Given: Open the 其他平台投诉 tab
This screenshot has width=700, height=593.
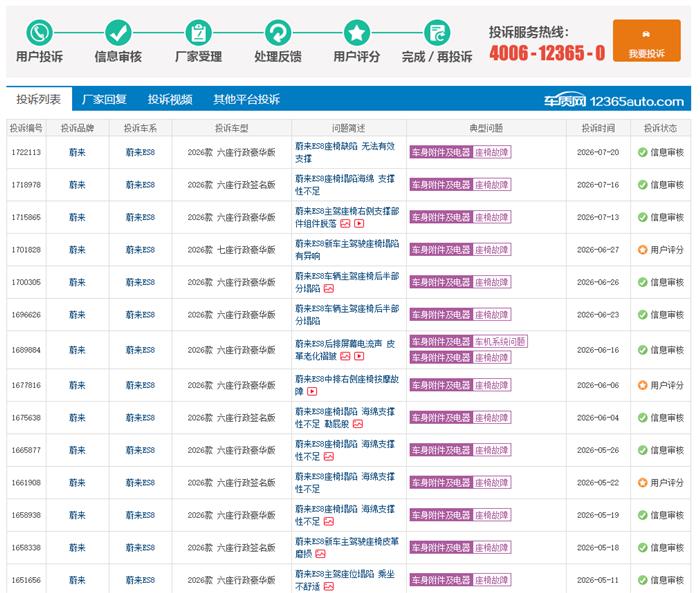Looking at the screenshot, I should [x=246, y=99].
